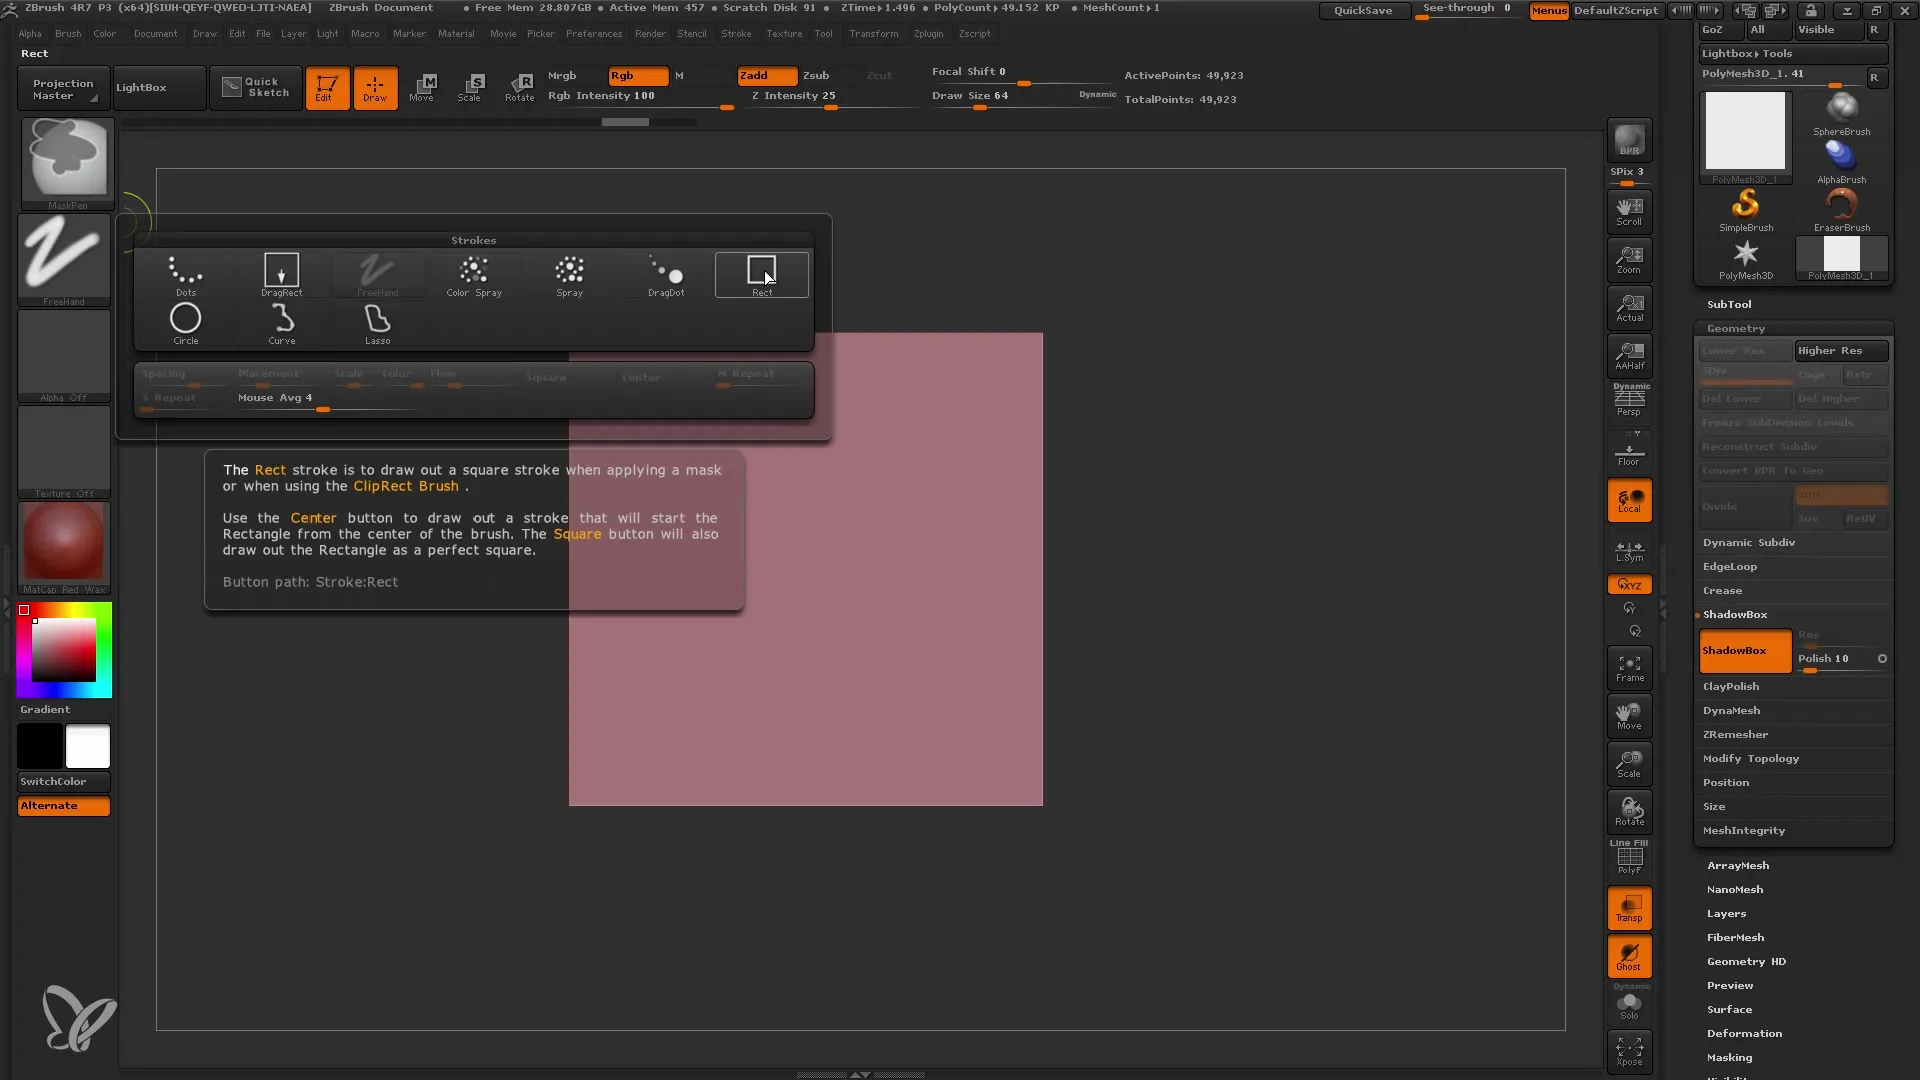
Task: Switch to Scale mode in top shelf
Action: (x=470, y=88)
